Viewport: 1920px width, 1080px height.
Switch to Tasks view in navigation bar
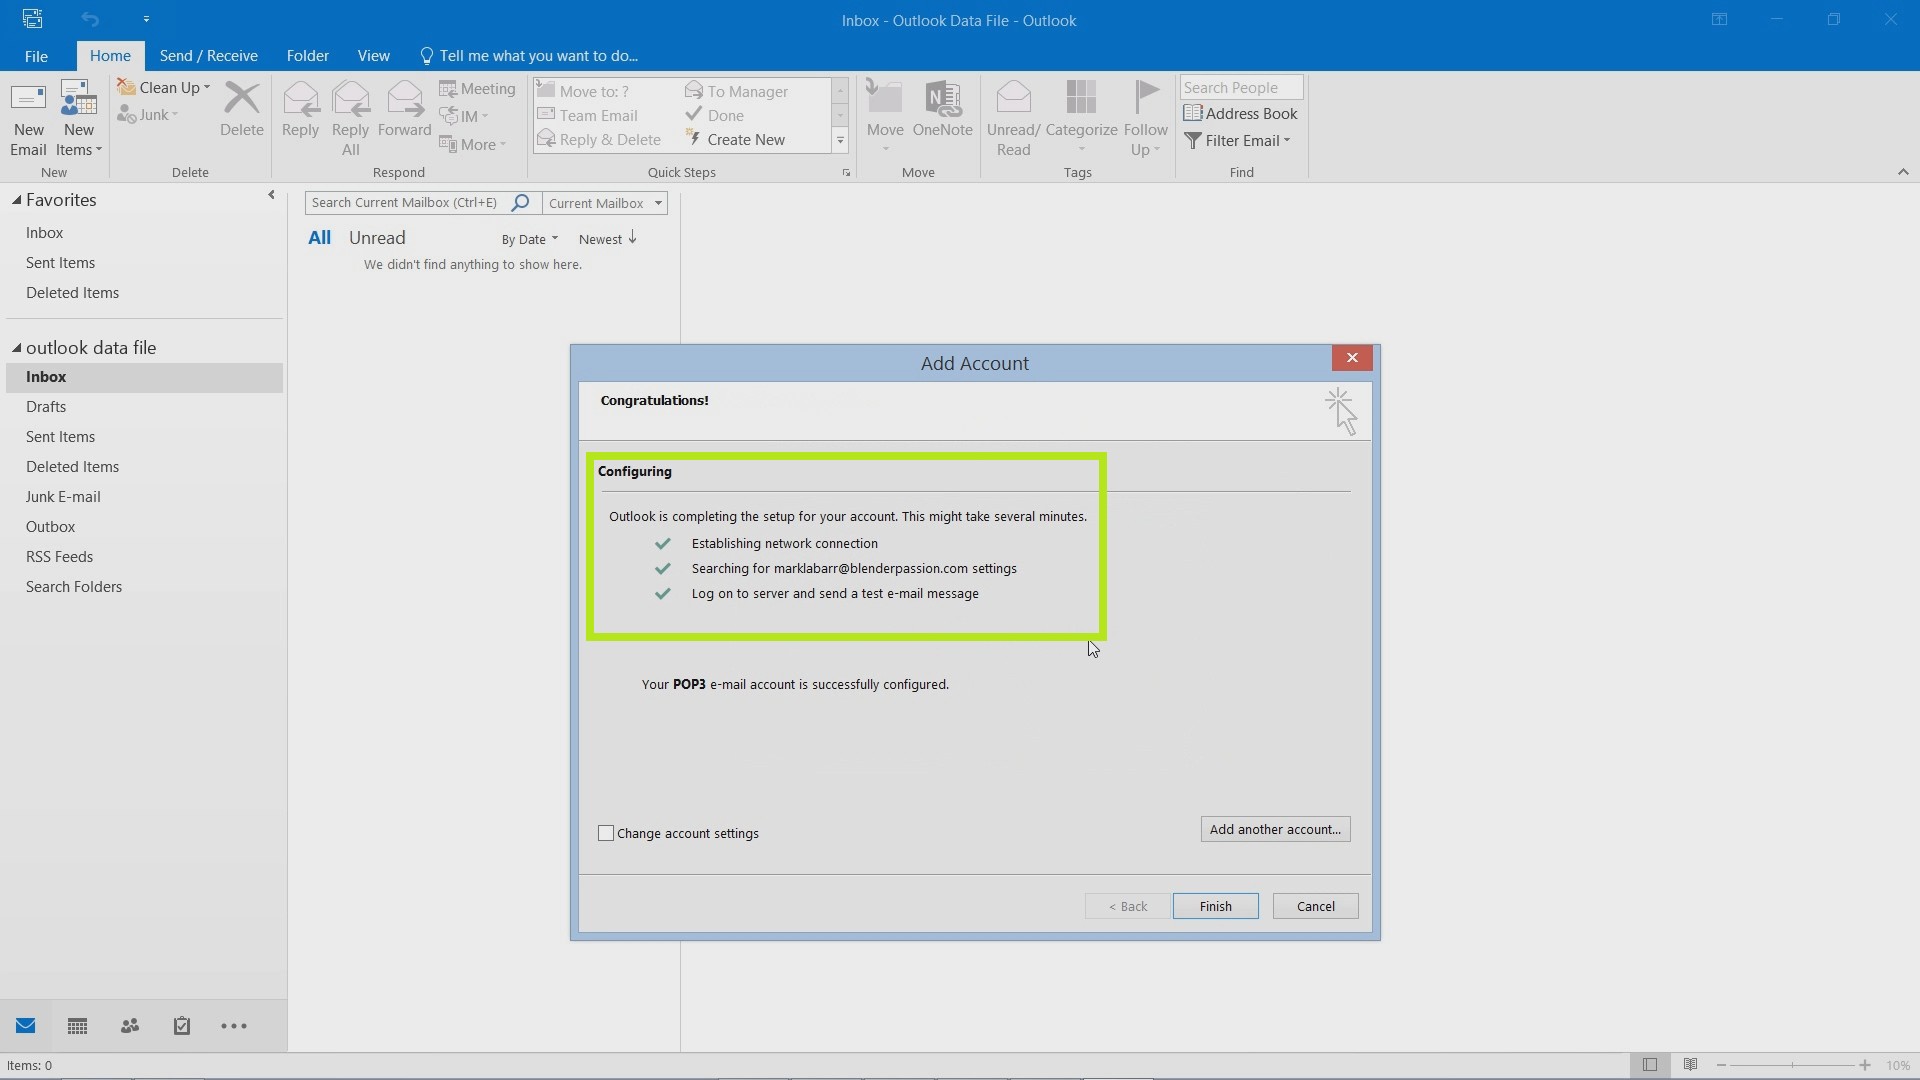click(181, 1026)
